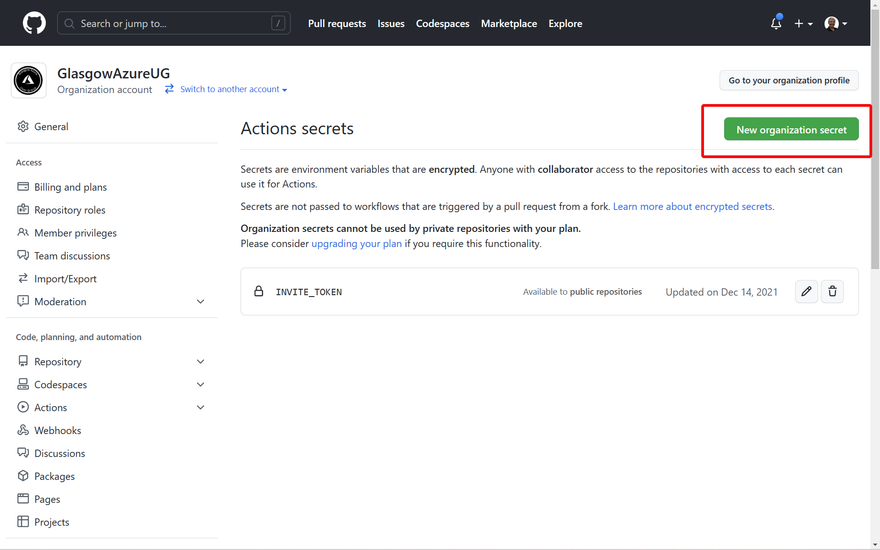Open the notifications bell
Image resolution: width=880 pixels, height=550 pixels.
(x=776, y=23)
